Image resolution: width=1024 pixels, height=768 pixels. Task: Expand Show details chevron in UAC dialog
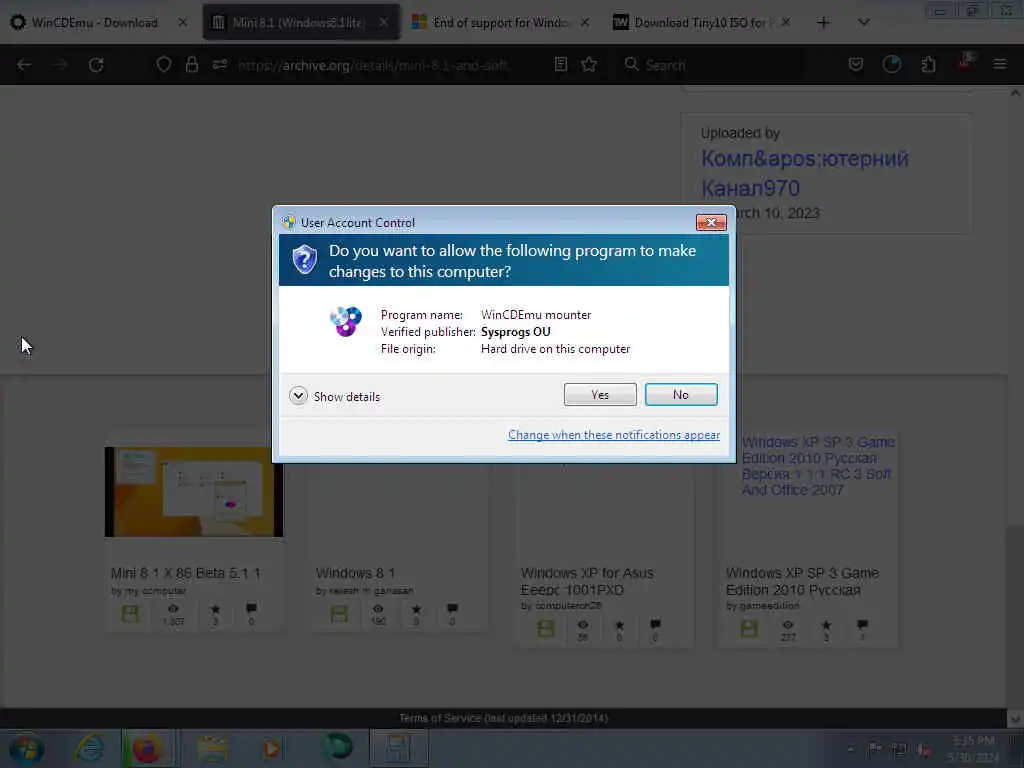[298, 396]
